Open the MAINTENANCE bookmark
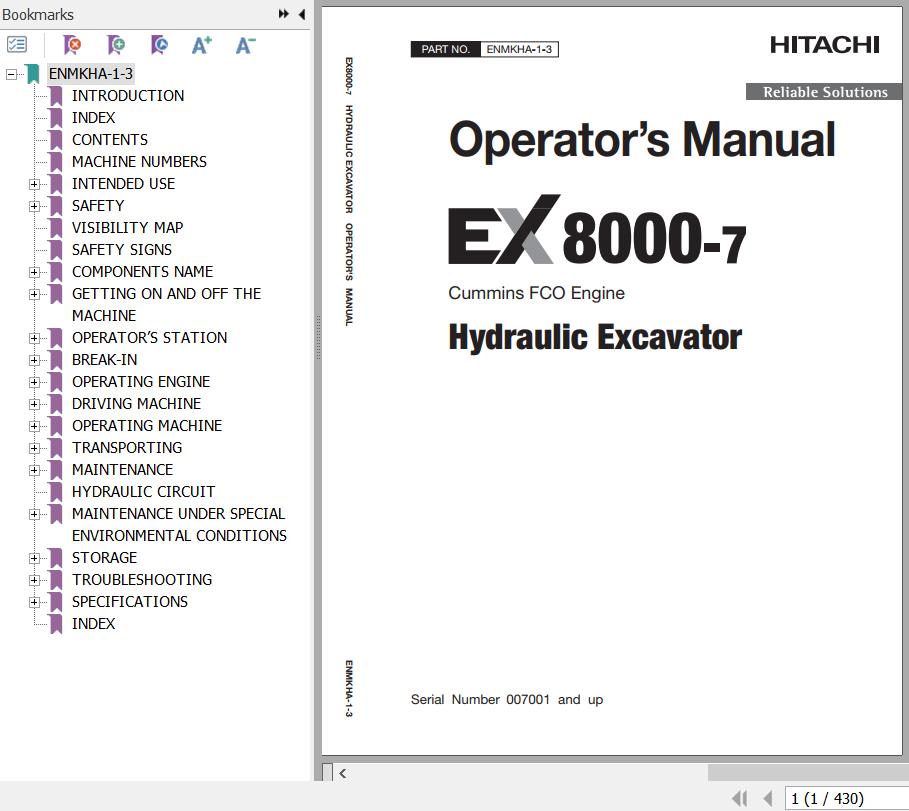Screen dimensions: 909x811 [122, 470]
